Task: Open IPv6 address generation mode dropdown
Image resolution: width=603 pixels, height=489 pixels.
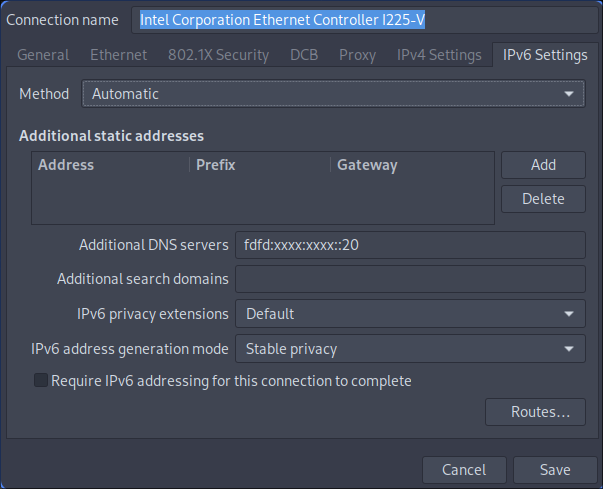Action: [410, 349]
